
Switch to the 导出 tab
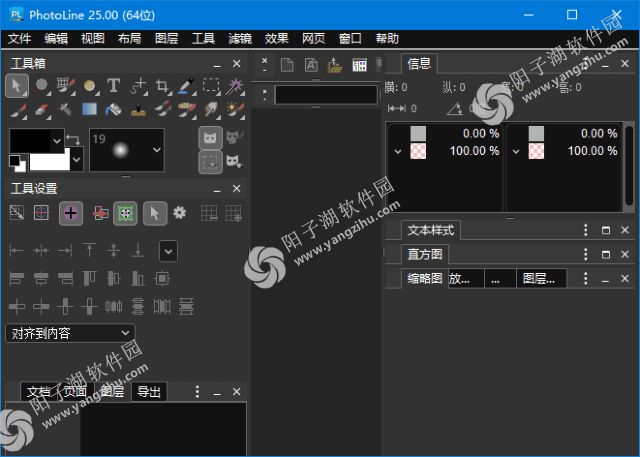click(149, 392)
